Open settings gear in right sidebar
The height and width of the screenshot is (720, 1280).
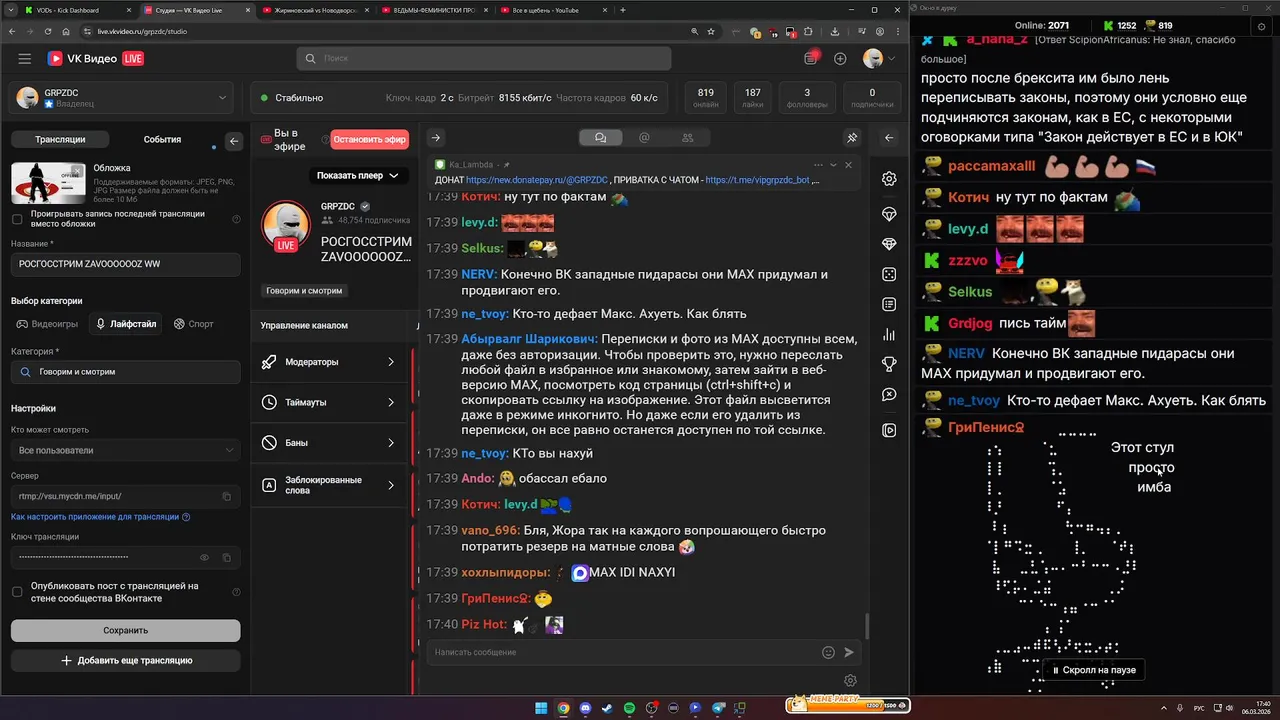889,179
